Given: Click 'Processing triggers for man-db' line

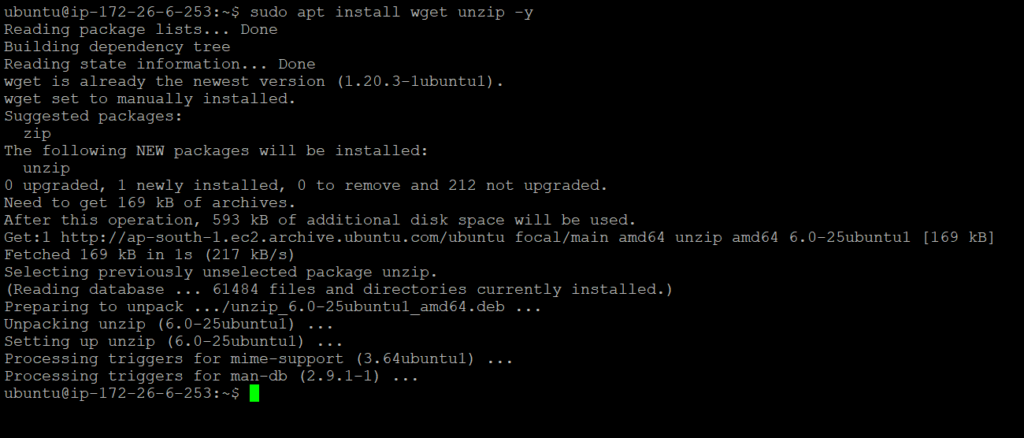Looking at the screenshot, I should coord(211,376).
